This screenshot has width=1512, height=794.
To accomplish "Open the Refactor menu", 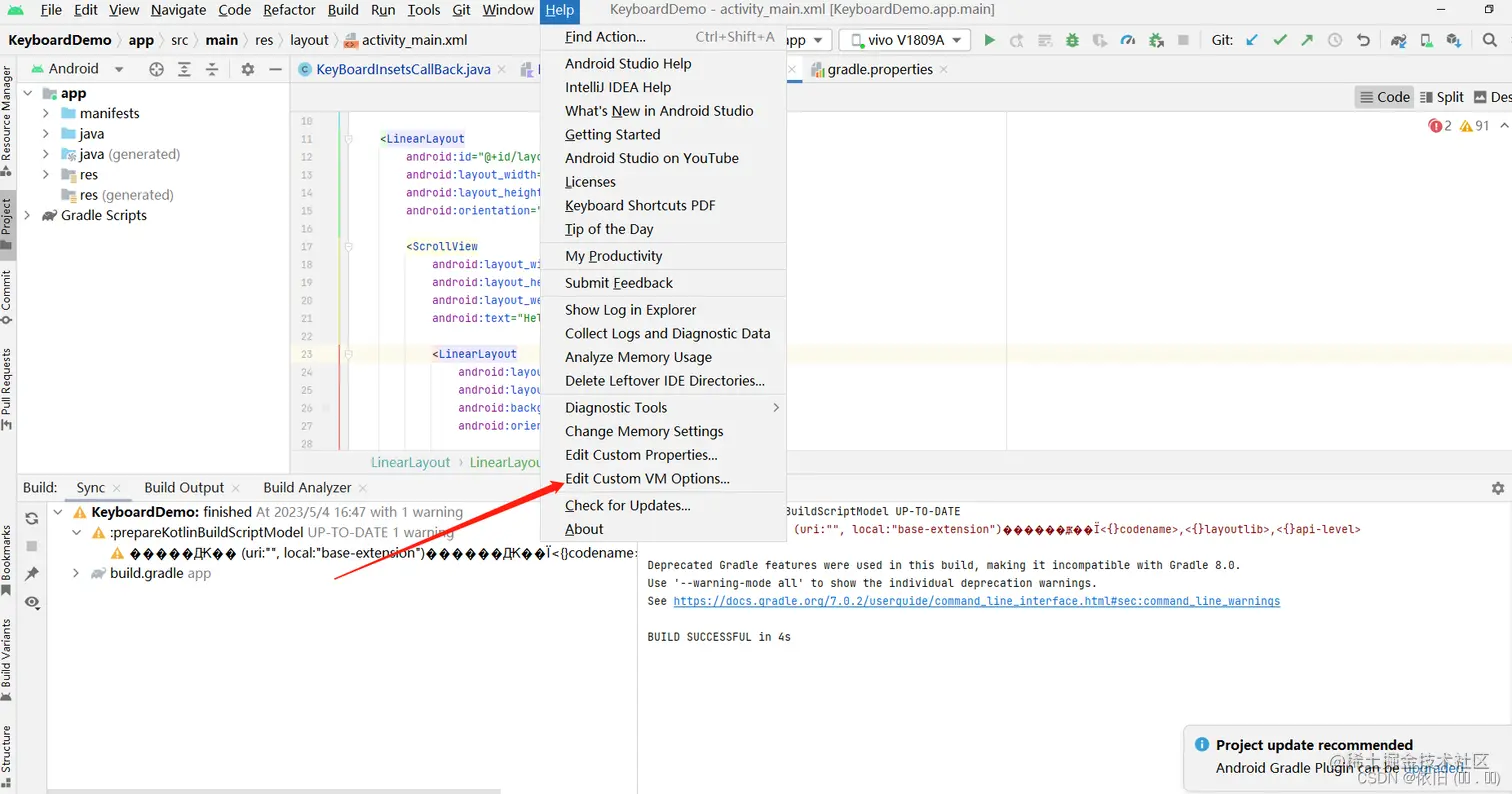I will click(289, 10).
